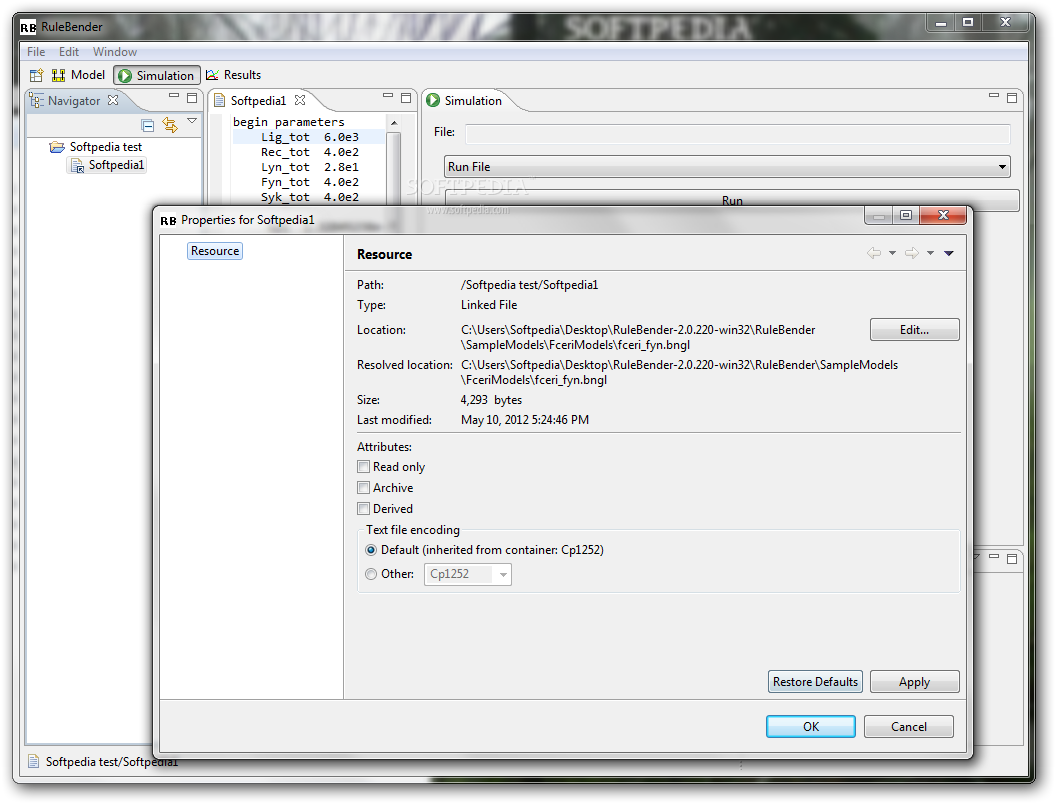Screen dimensions: 1056x804
Task: Enable the Derived checkbox
Action: pos(364,508)
